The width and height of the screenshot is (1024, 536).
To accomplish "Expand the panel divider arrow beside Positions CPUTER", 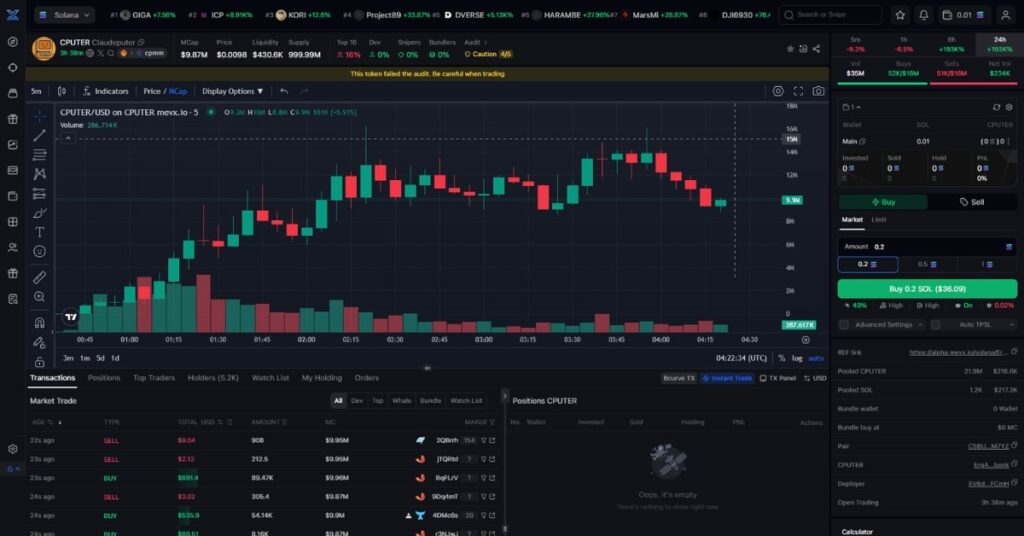I will (x=504, y=396).
